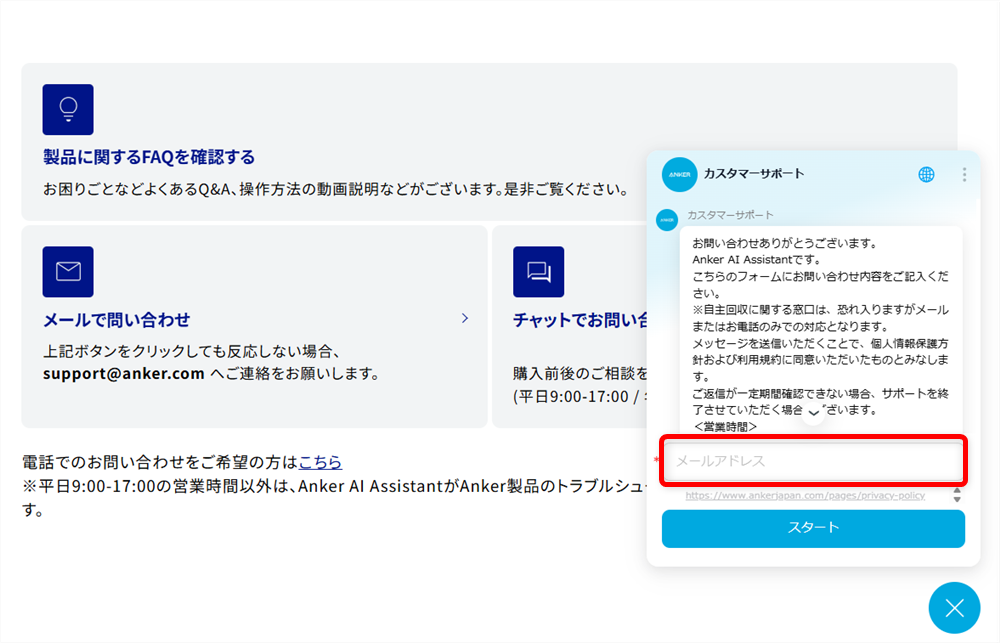Click the chevron arrow on mail inquiry card
The width and height of the screenshot is (1000, 643).
465,318
